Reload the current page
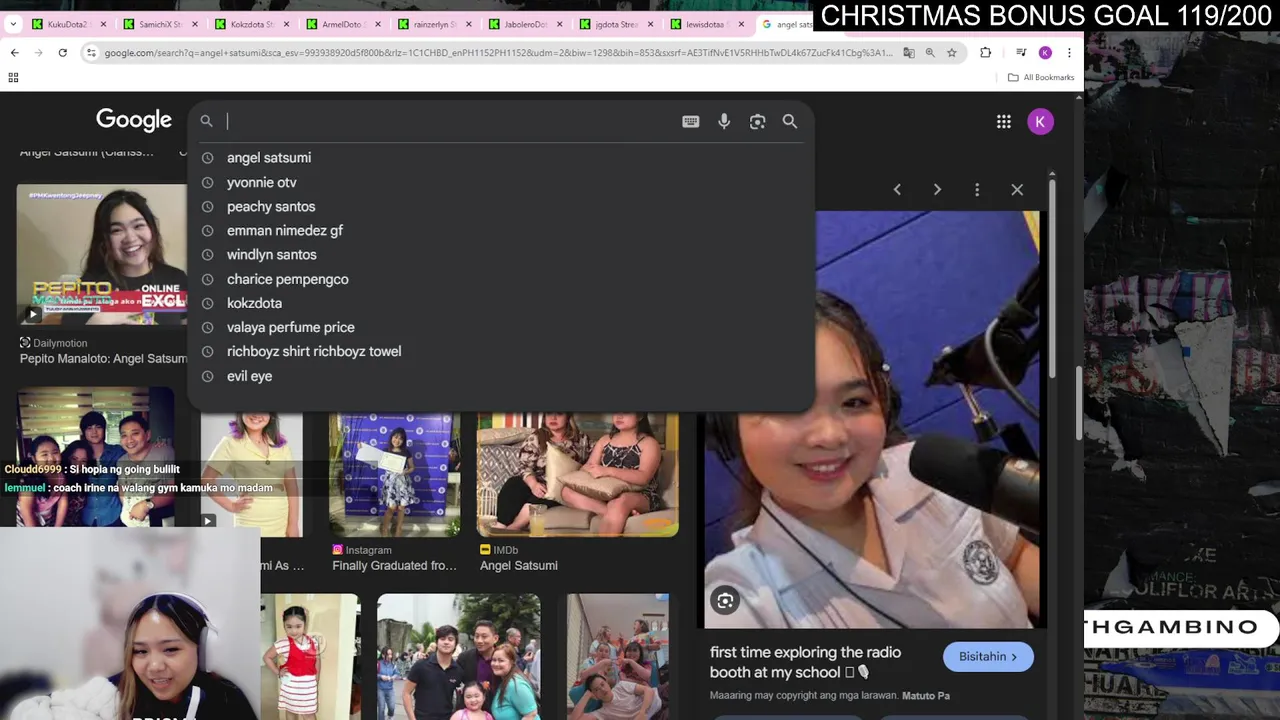 point(62,52)
